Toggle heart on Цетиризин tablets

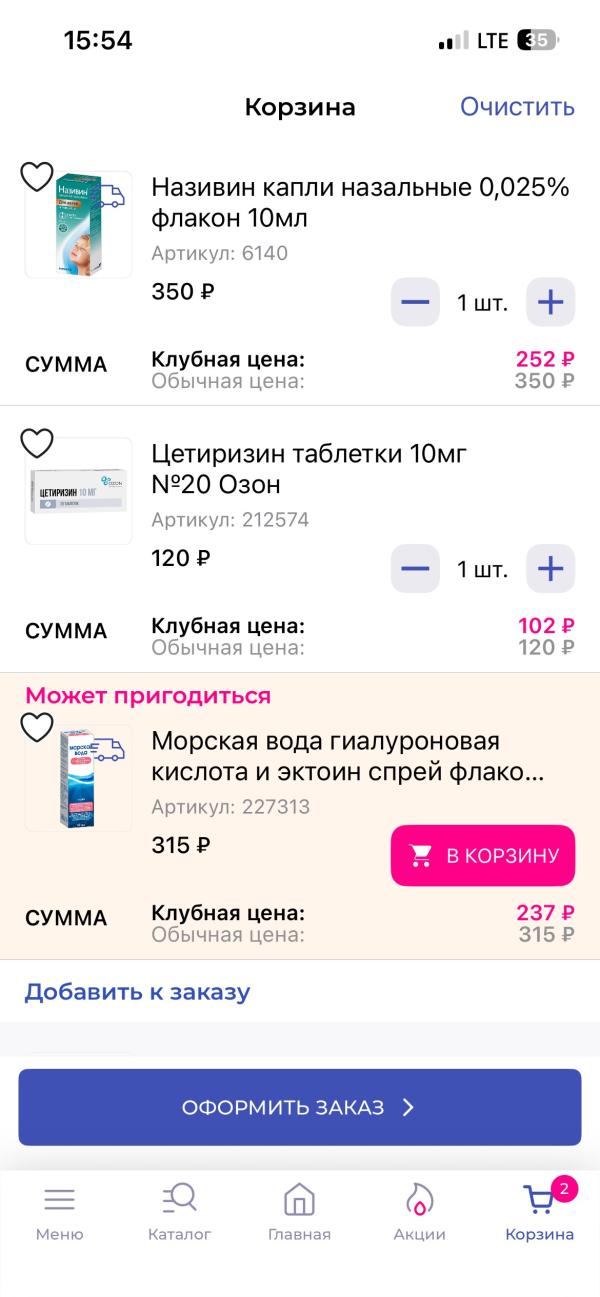pyautogui.click(x=37, y=443)
